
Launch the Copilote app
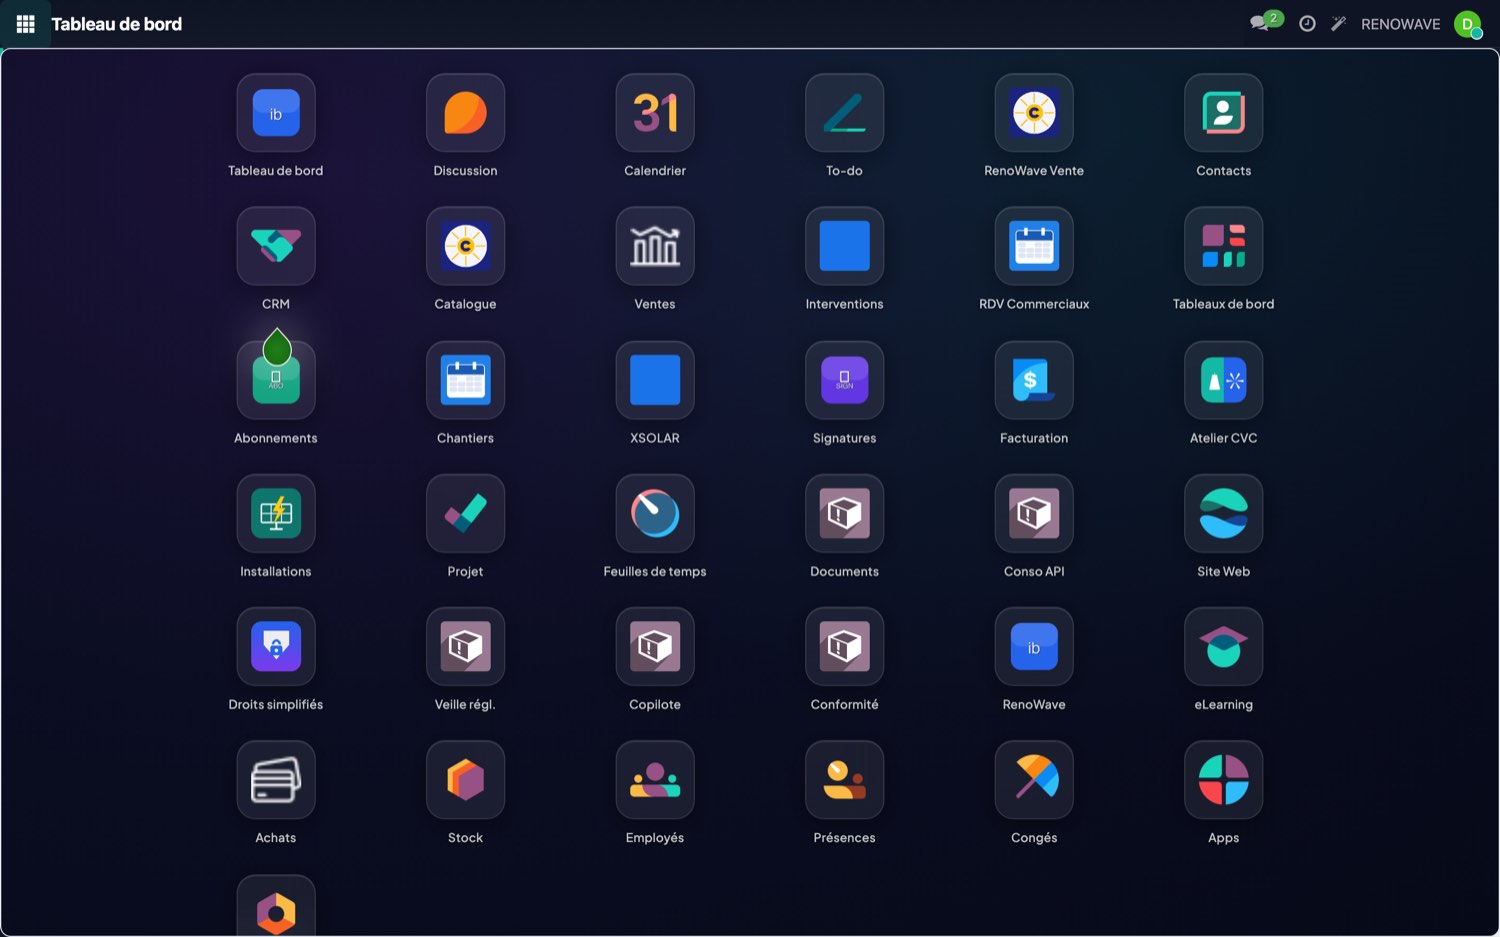click(655, 646)
